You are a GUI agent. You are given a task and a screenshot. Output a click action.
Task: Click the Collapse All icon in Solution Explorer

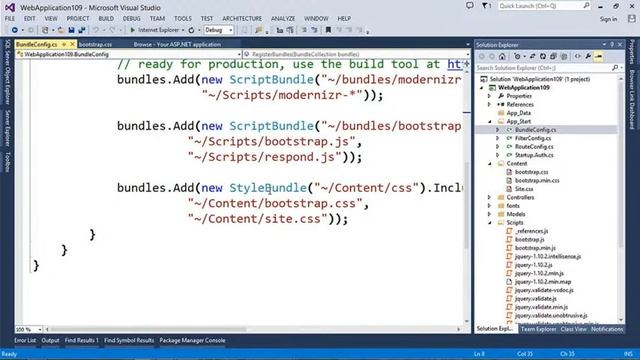point(553,56)
